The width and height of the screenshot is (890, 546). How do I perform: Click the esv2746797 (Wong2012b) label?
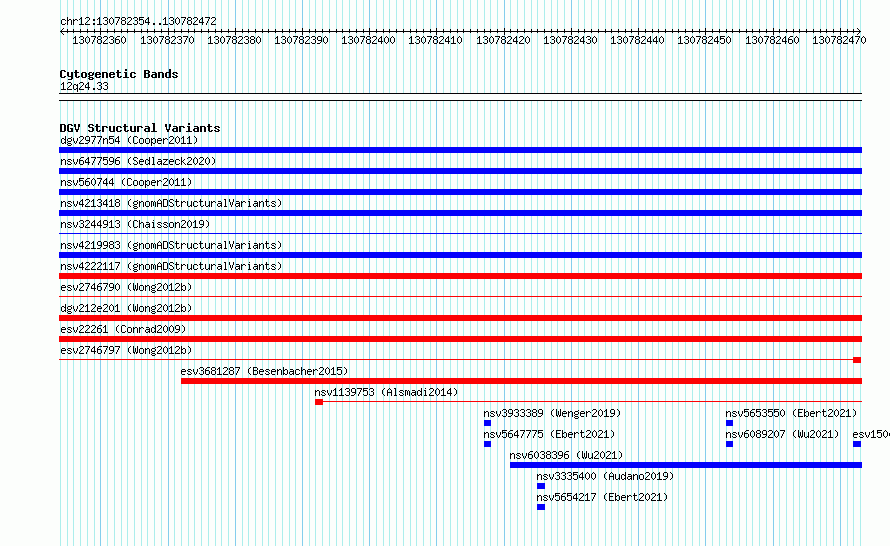tap(126, 350)
